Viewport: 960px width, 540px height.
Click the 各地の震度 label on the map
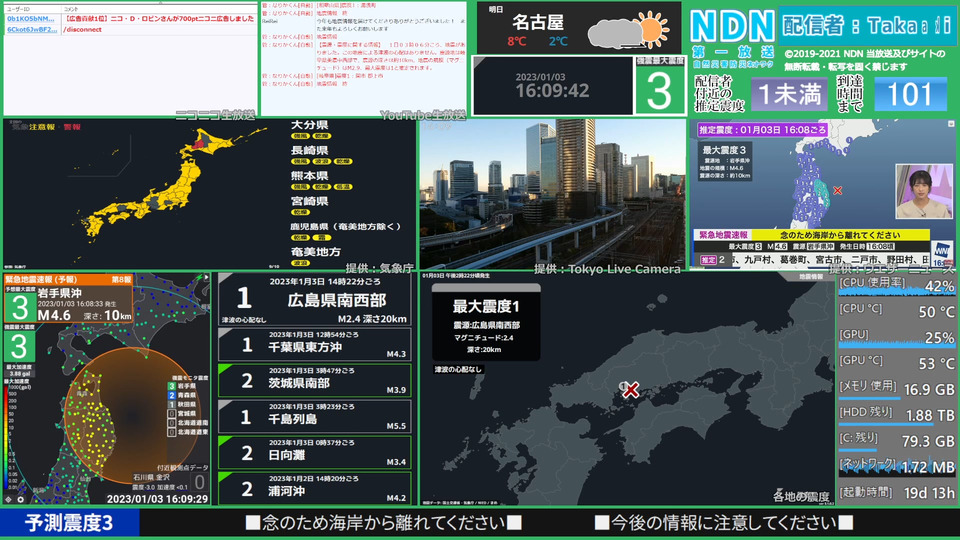[801, 496]
